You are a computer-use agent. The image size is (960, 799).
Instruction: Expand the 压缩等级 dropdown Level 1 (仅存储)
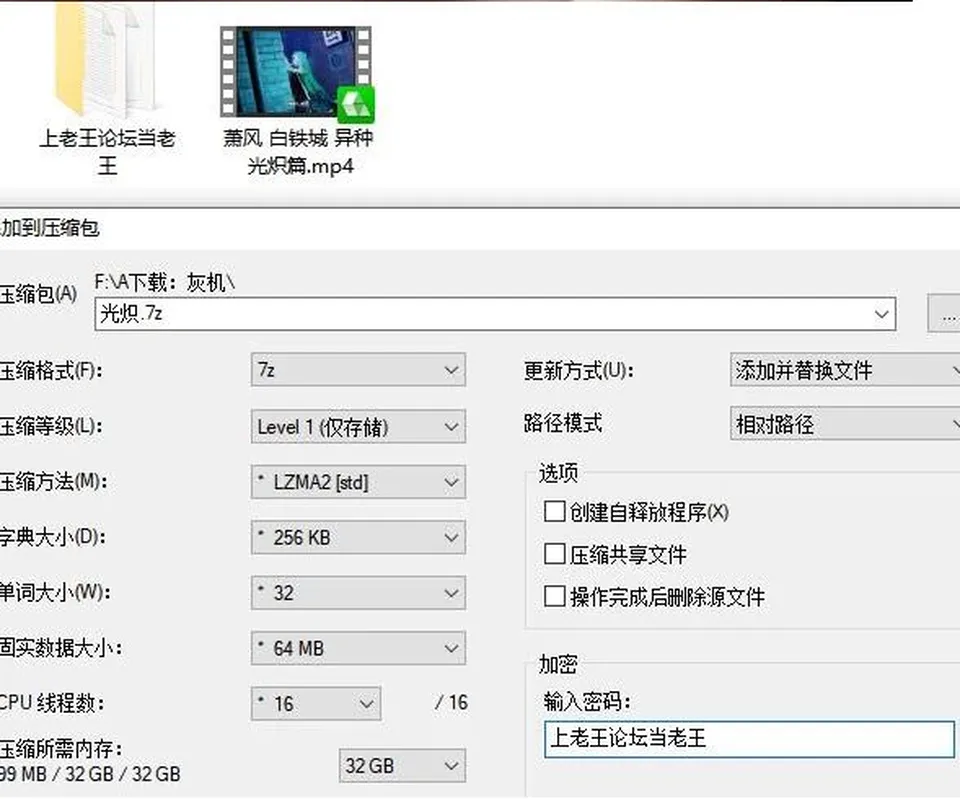(358, 427)
